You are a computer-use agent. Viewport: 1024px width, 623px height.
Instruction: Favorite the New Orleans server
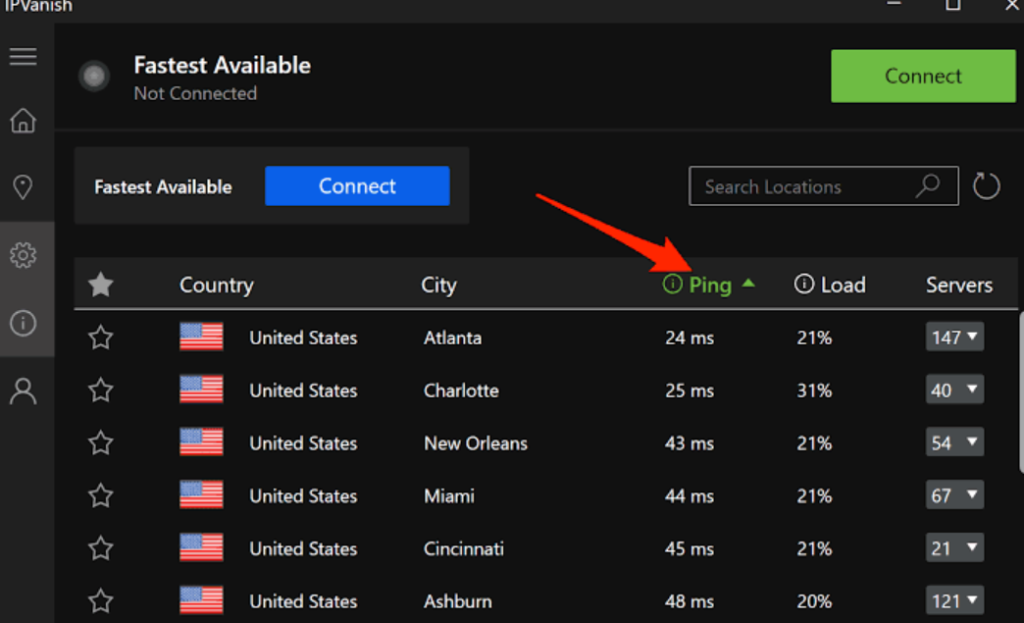[x=101, y=443]
